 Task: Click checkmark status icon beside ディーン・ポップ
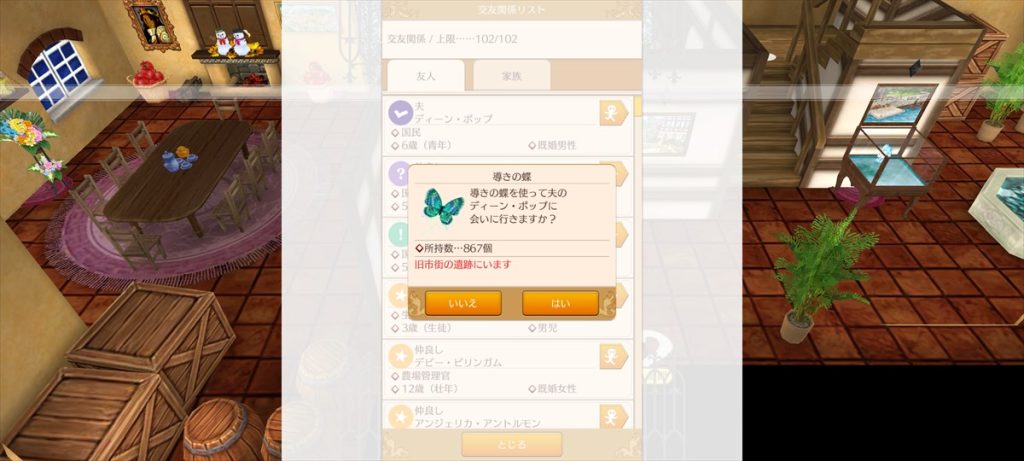400,112
